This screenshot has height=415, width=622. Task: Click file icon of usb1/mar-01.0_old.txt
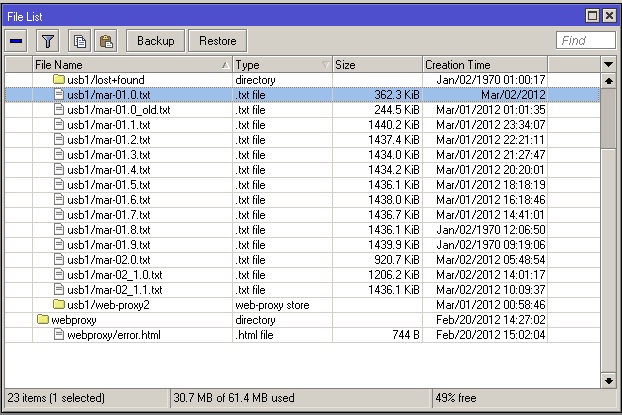(59, 110)
